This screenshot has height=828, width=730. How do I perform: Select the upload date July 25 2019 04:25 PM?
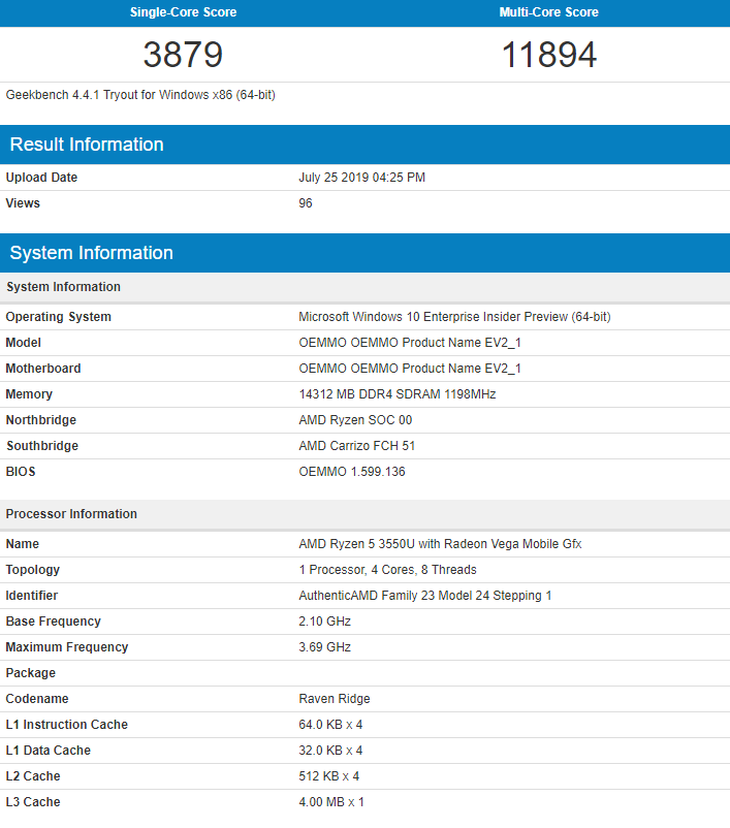362,177
